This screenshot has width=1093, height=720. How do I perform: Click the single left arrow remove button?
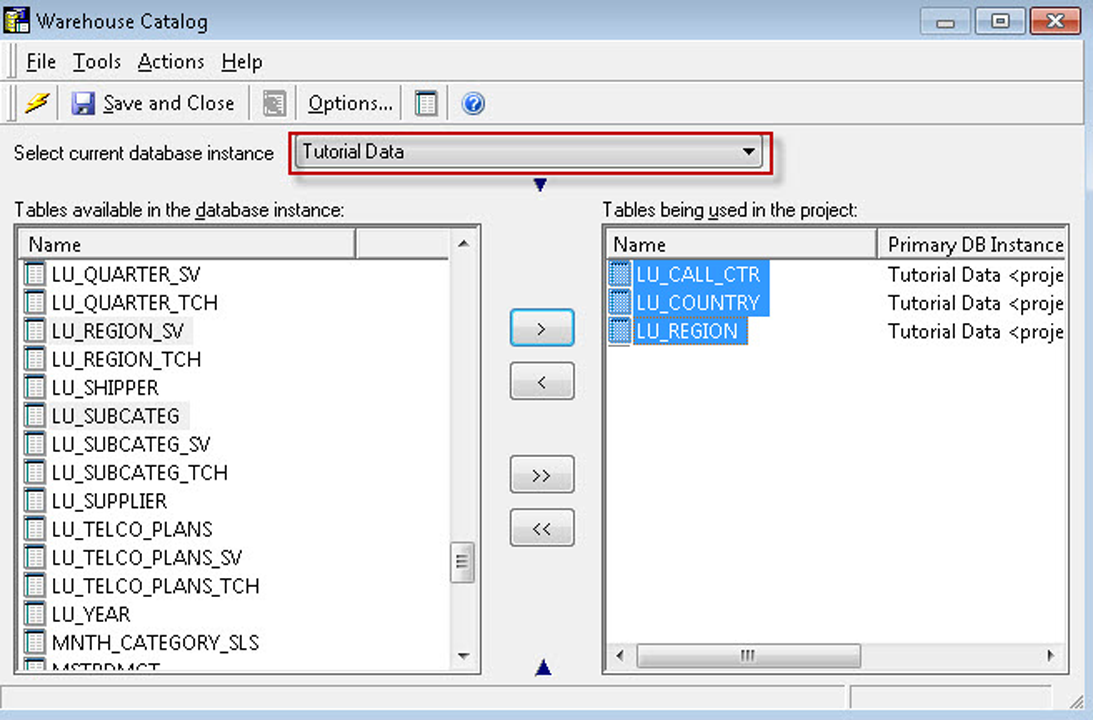[542, 381]
